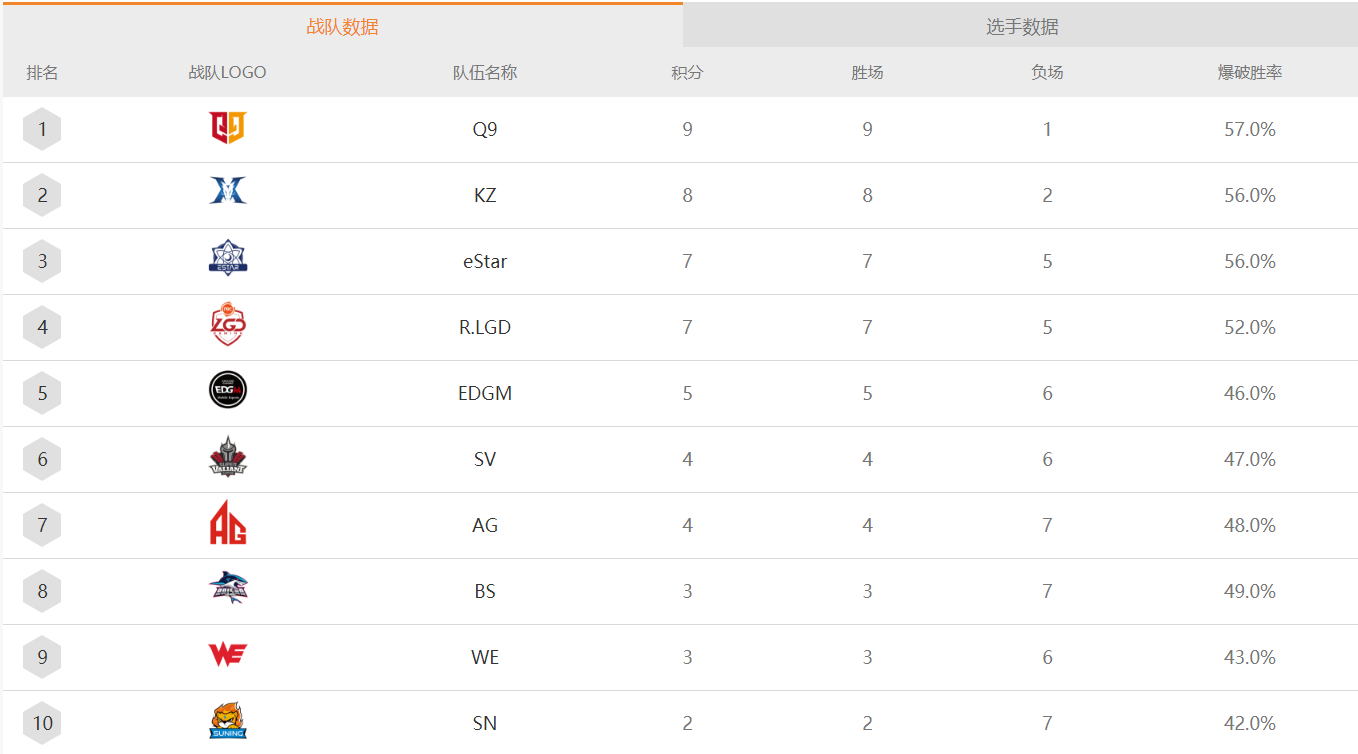Switch to the 选手数据 tab

[1021, 26]
